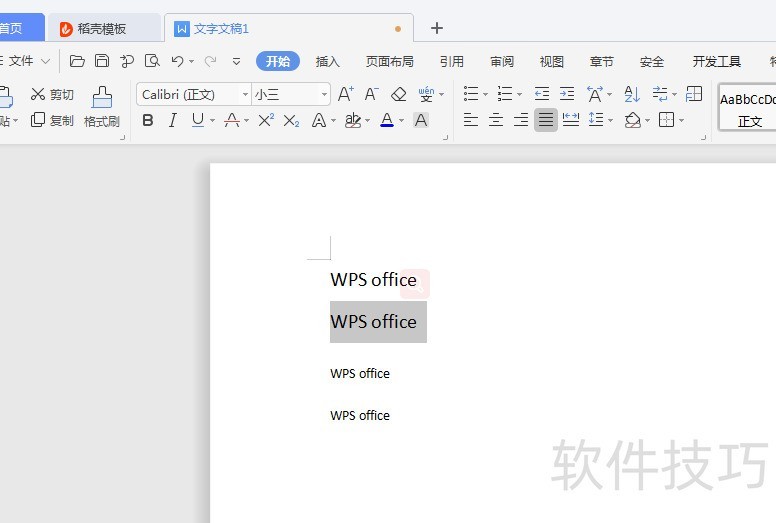Click the show/hide formatting marks icon
Viewport: 776px width, 523px height.
660,94
